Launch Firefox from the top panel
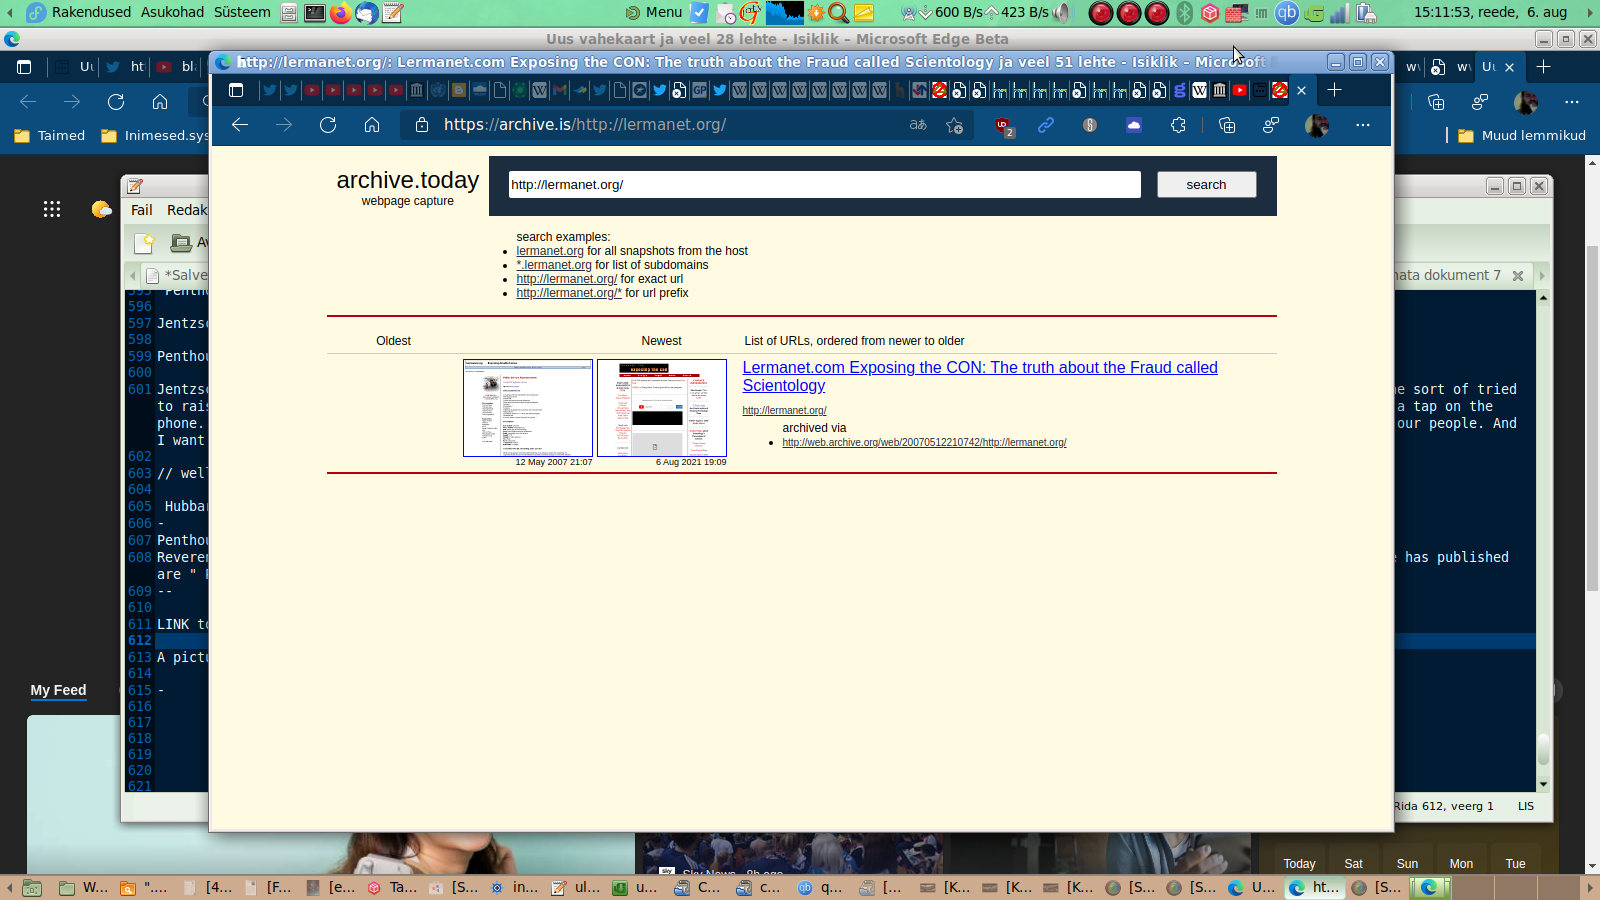The width and height of the screenshot is (1600, 900). coord(341,13)
